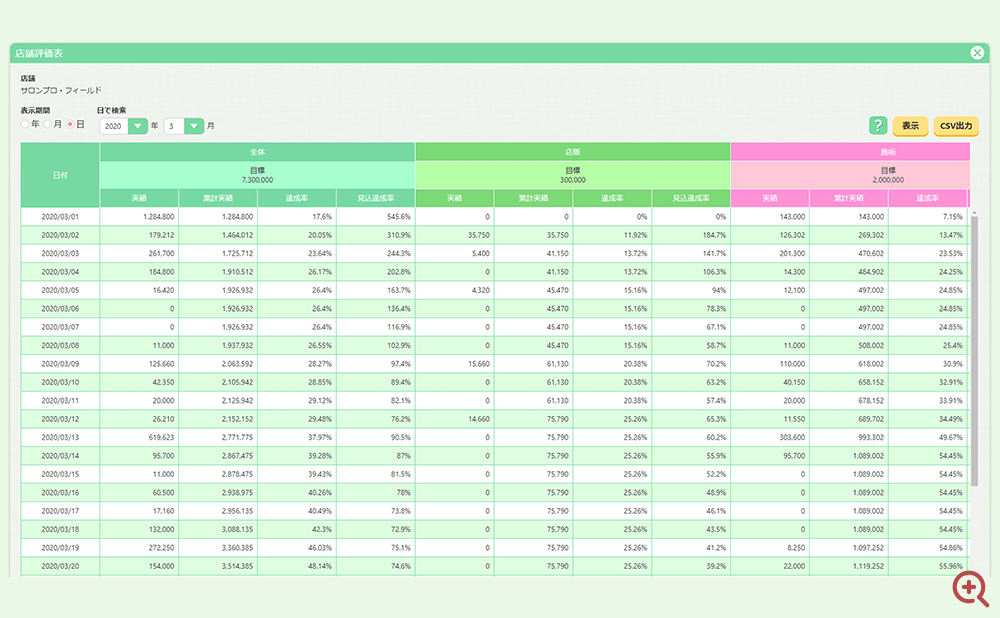Click the 店販 column group header

(573, 152)
